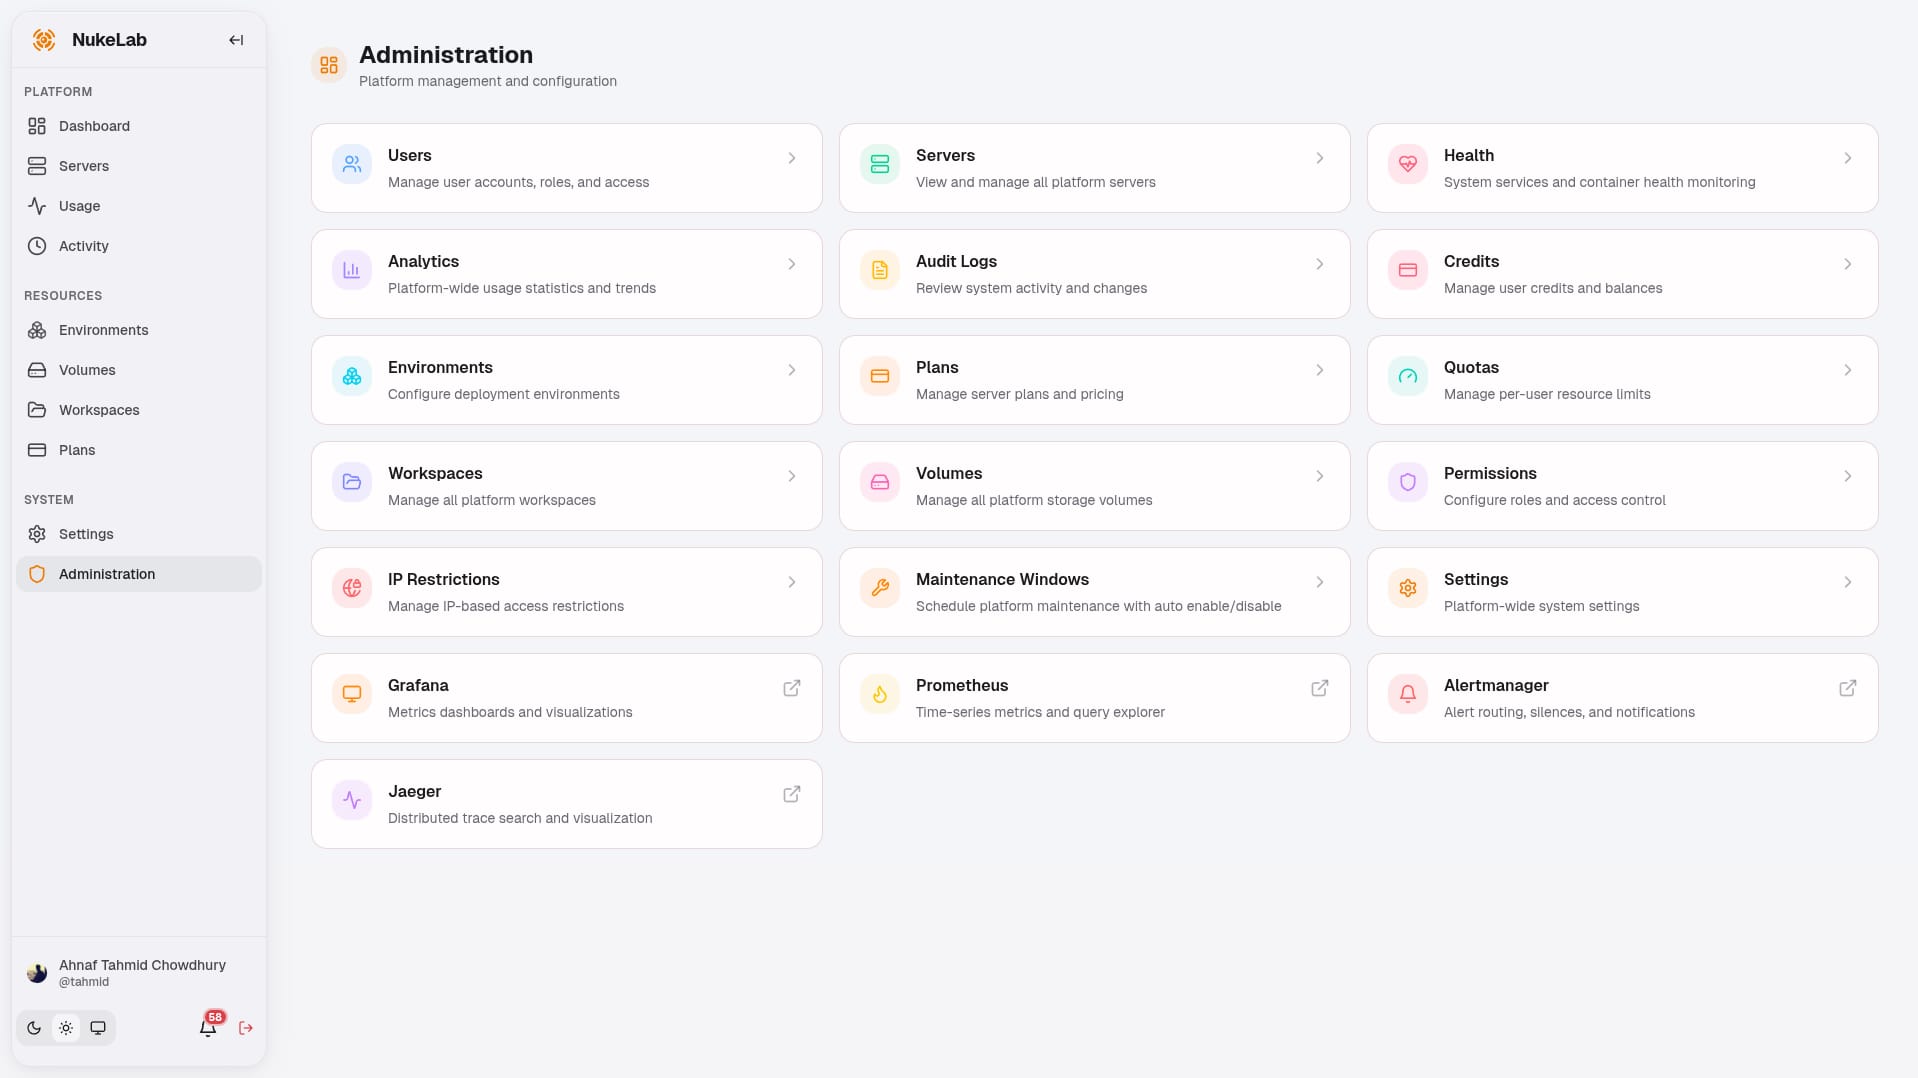This screenshot has width=1918, height=1078.
Task: Click Ahnaf Tahmid Chowdhury profile avatar
Action: tap(37, 972)
